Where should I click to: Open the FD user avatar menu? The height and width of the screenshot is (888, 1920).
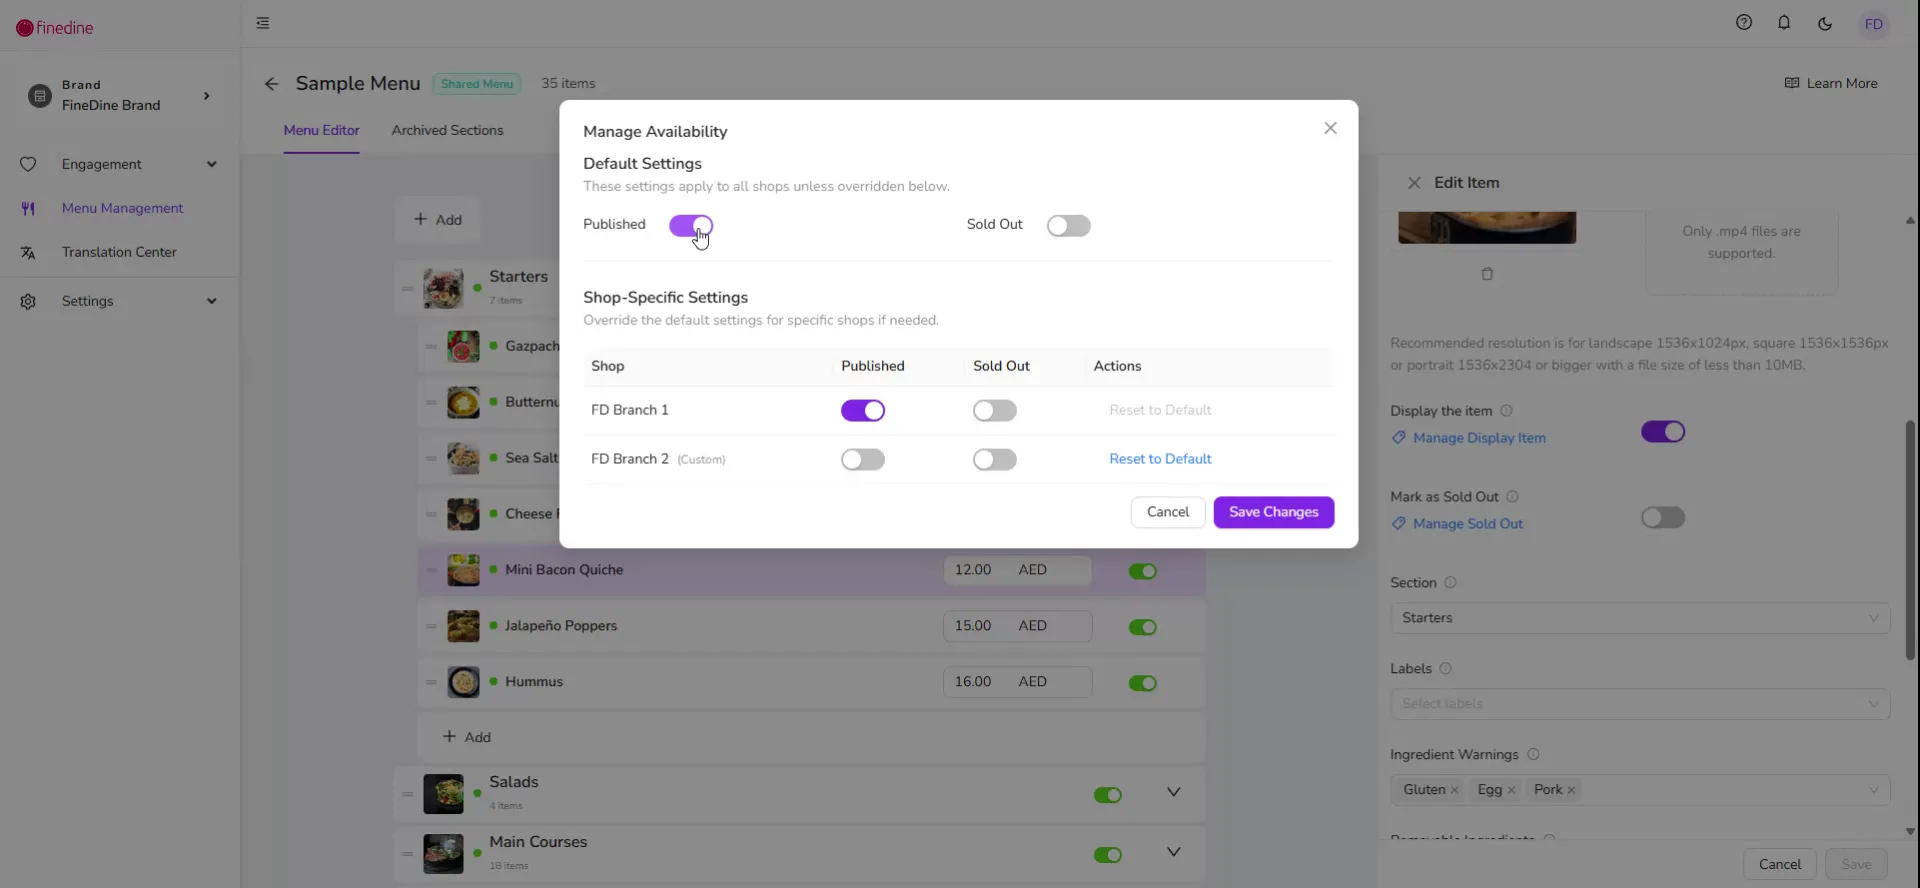pyautogui.click(x=1874, y=24)
